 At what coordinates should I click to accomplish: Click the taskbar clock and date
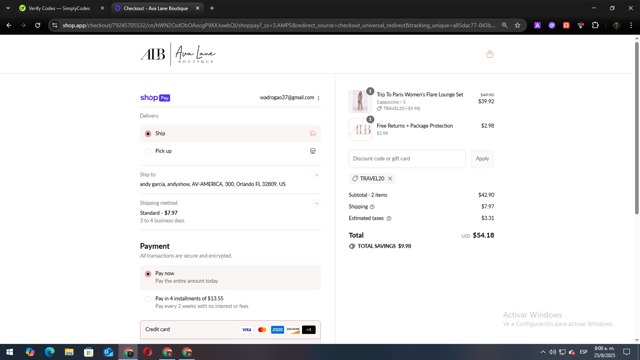[x=604, y=352]
